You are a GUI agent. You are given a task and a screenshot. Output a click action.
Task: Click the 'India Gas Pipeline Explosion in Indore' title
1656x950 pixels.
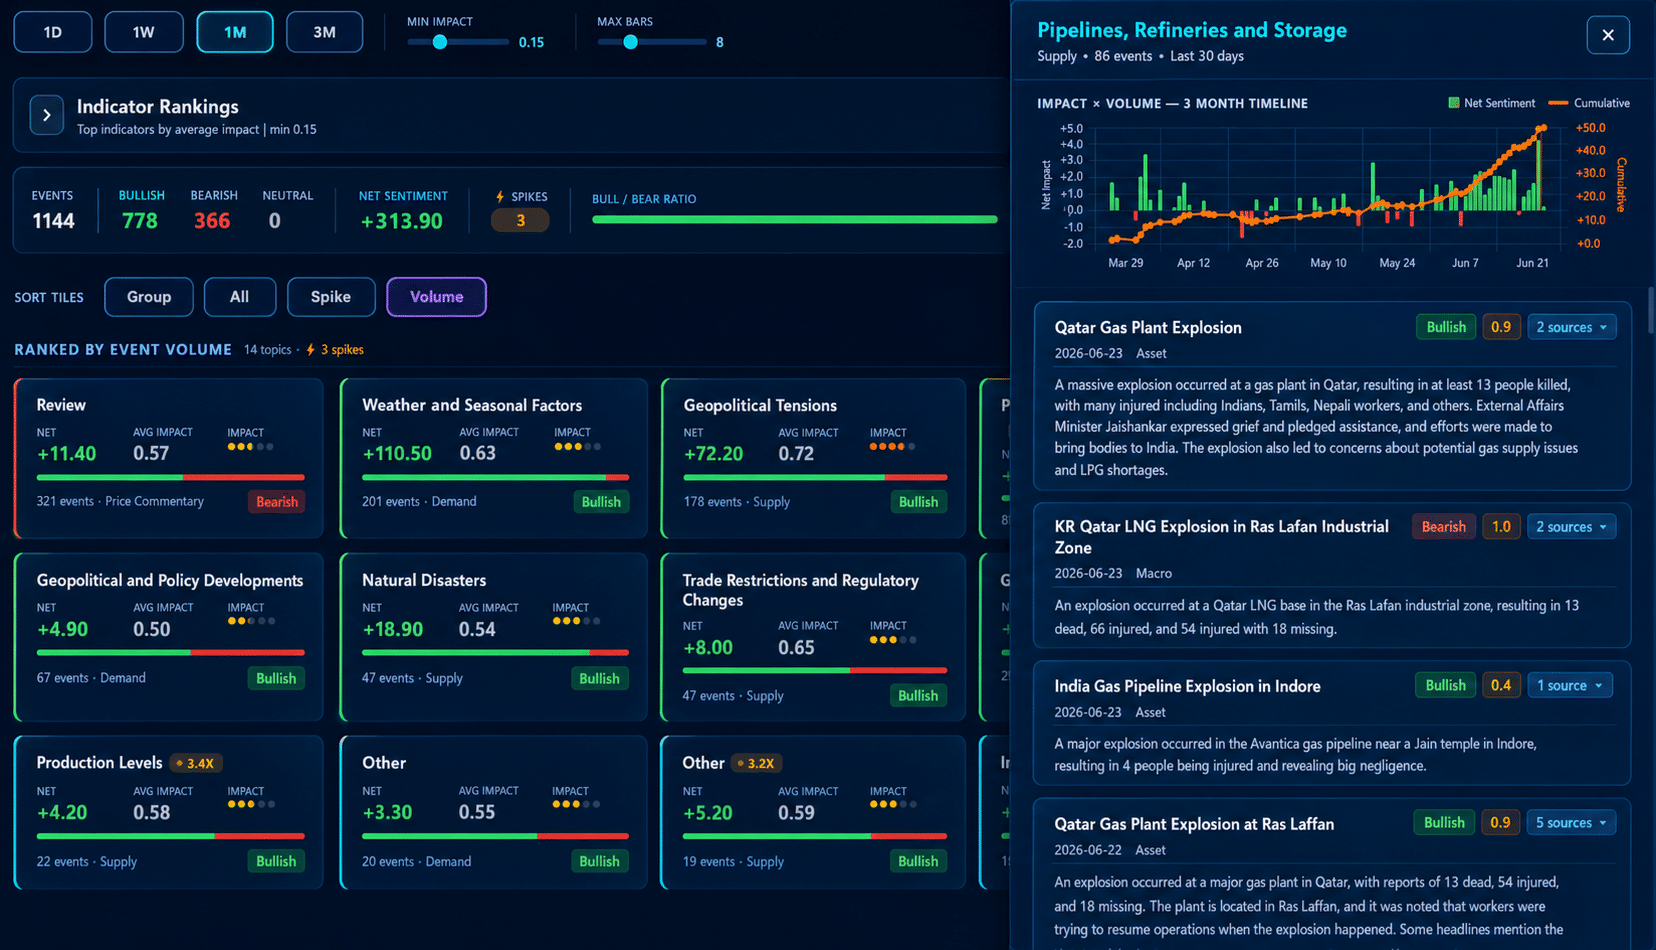click(x=1187, y=686)
